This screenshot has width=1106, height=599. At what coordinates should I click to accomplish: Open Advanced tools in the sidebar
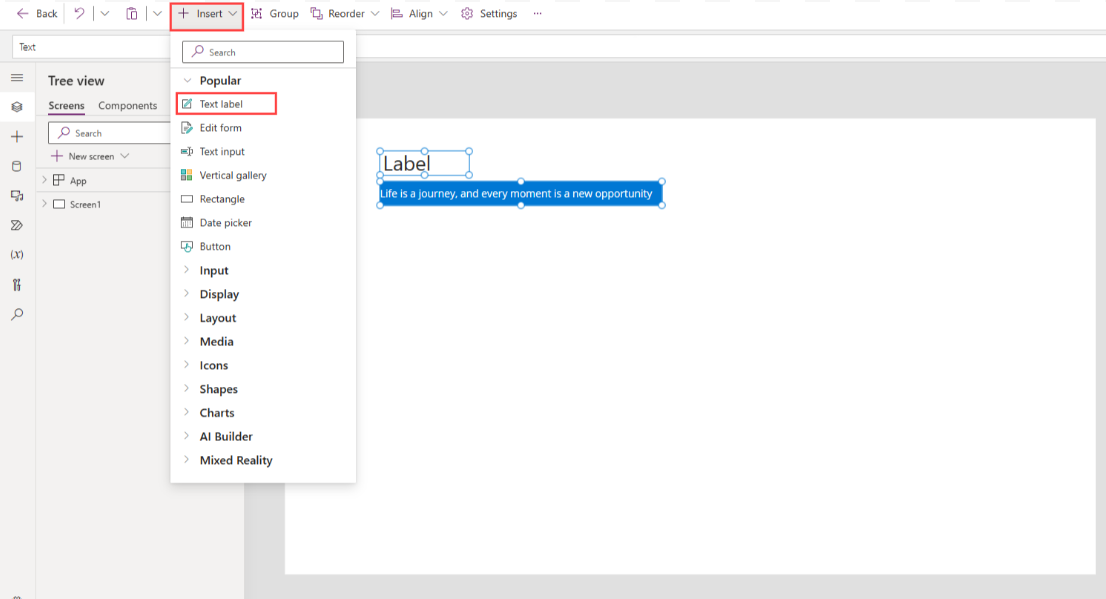point(16,284)
